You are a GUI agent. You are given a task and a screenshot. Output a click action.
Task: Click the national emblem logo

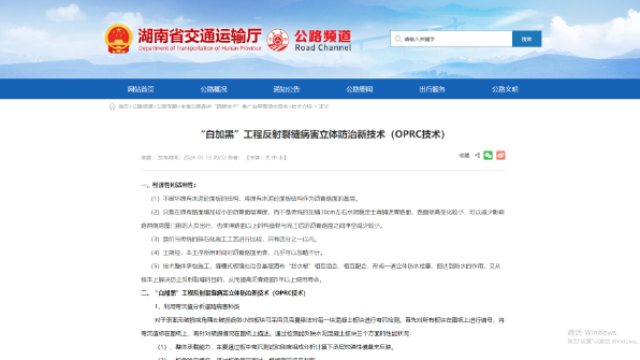[118, 39]
